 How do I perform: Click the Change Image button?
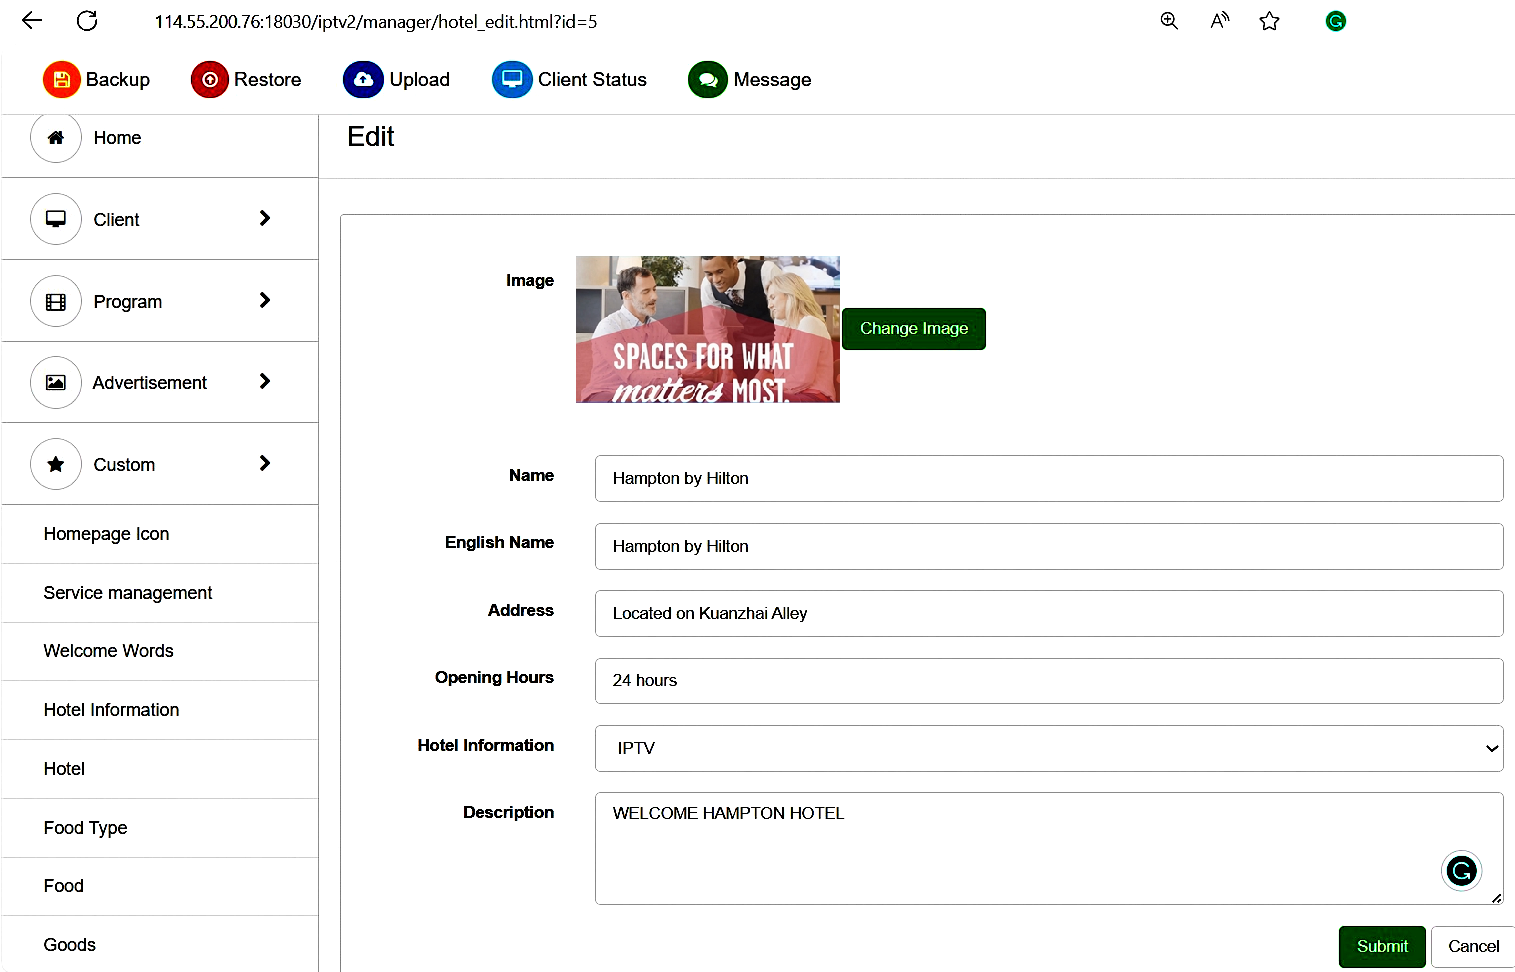pyautogui.click(x=914, y=329)
